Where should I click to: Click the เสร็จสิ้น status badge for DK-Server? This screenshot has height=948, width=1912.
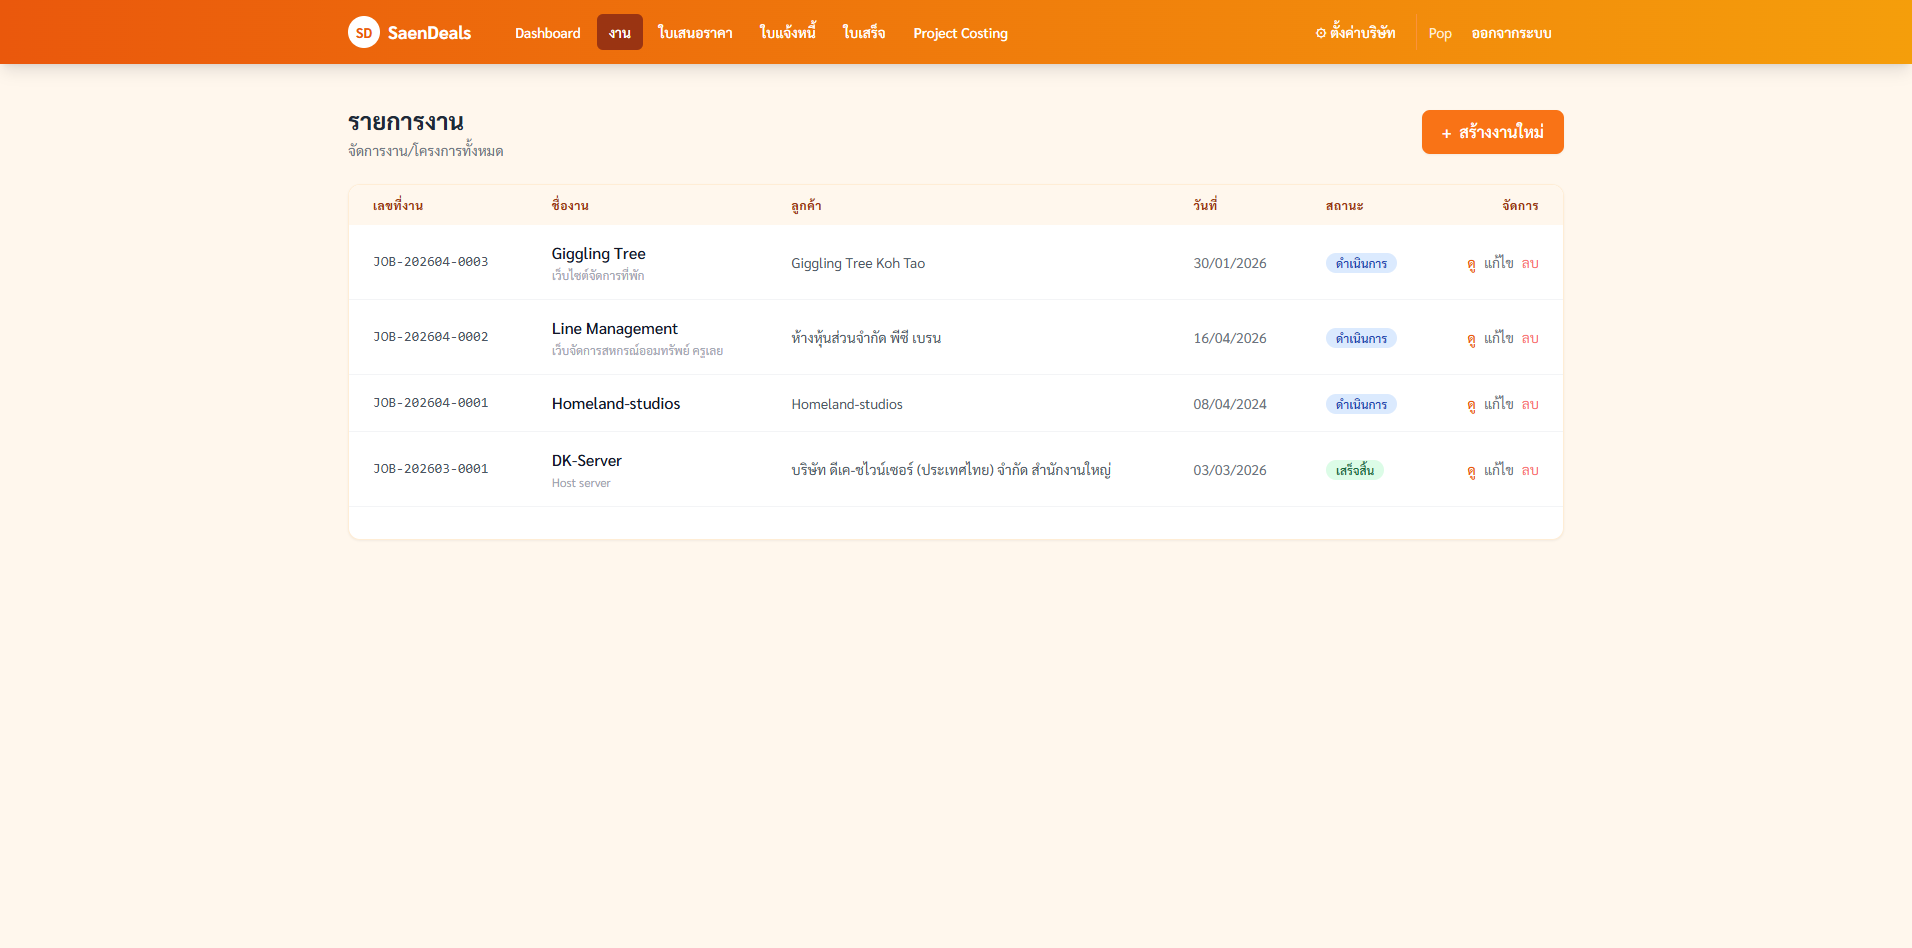[x=1354, y=470]
